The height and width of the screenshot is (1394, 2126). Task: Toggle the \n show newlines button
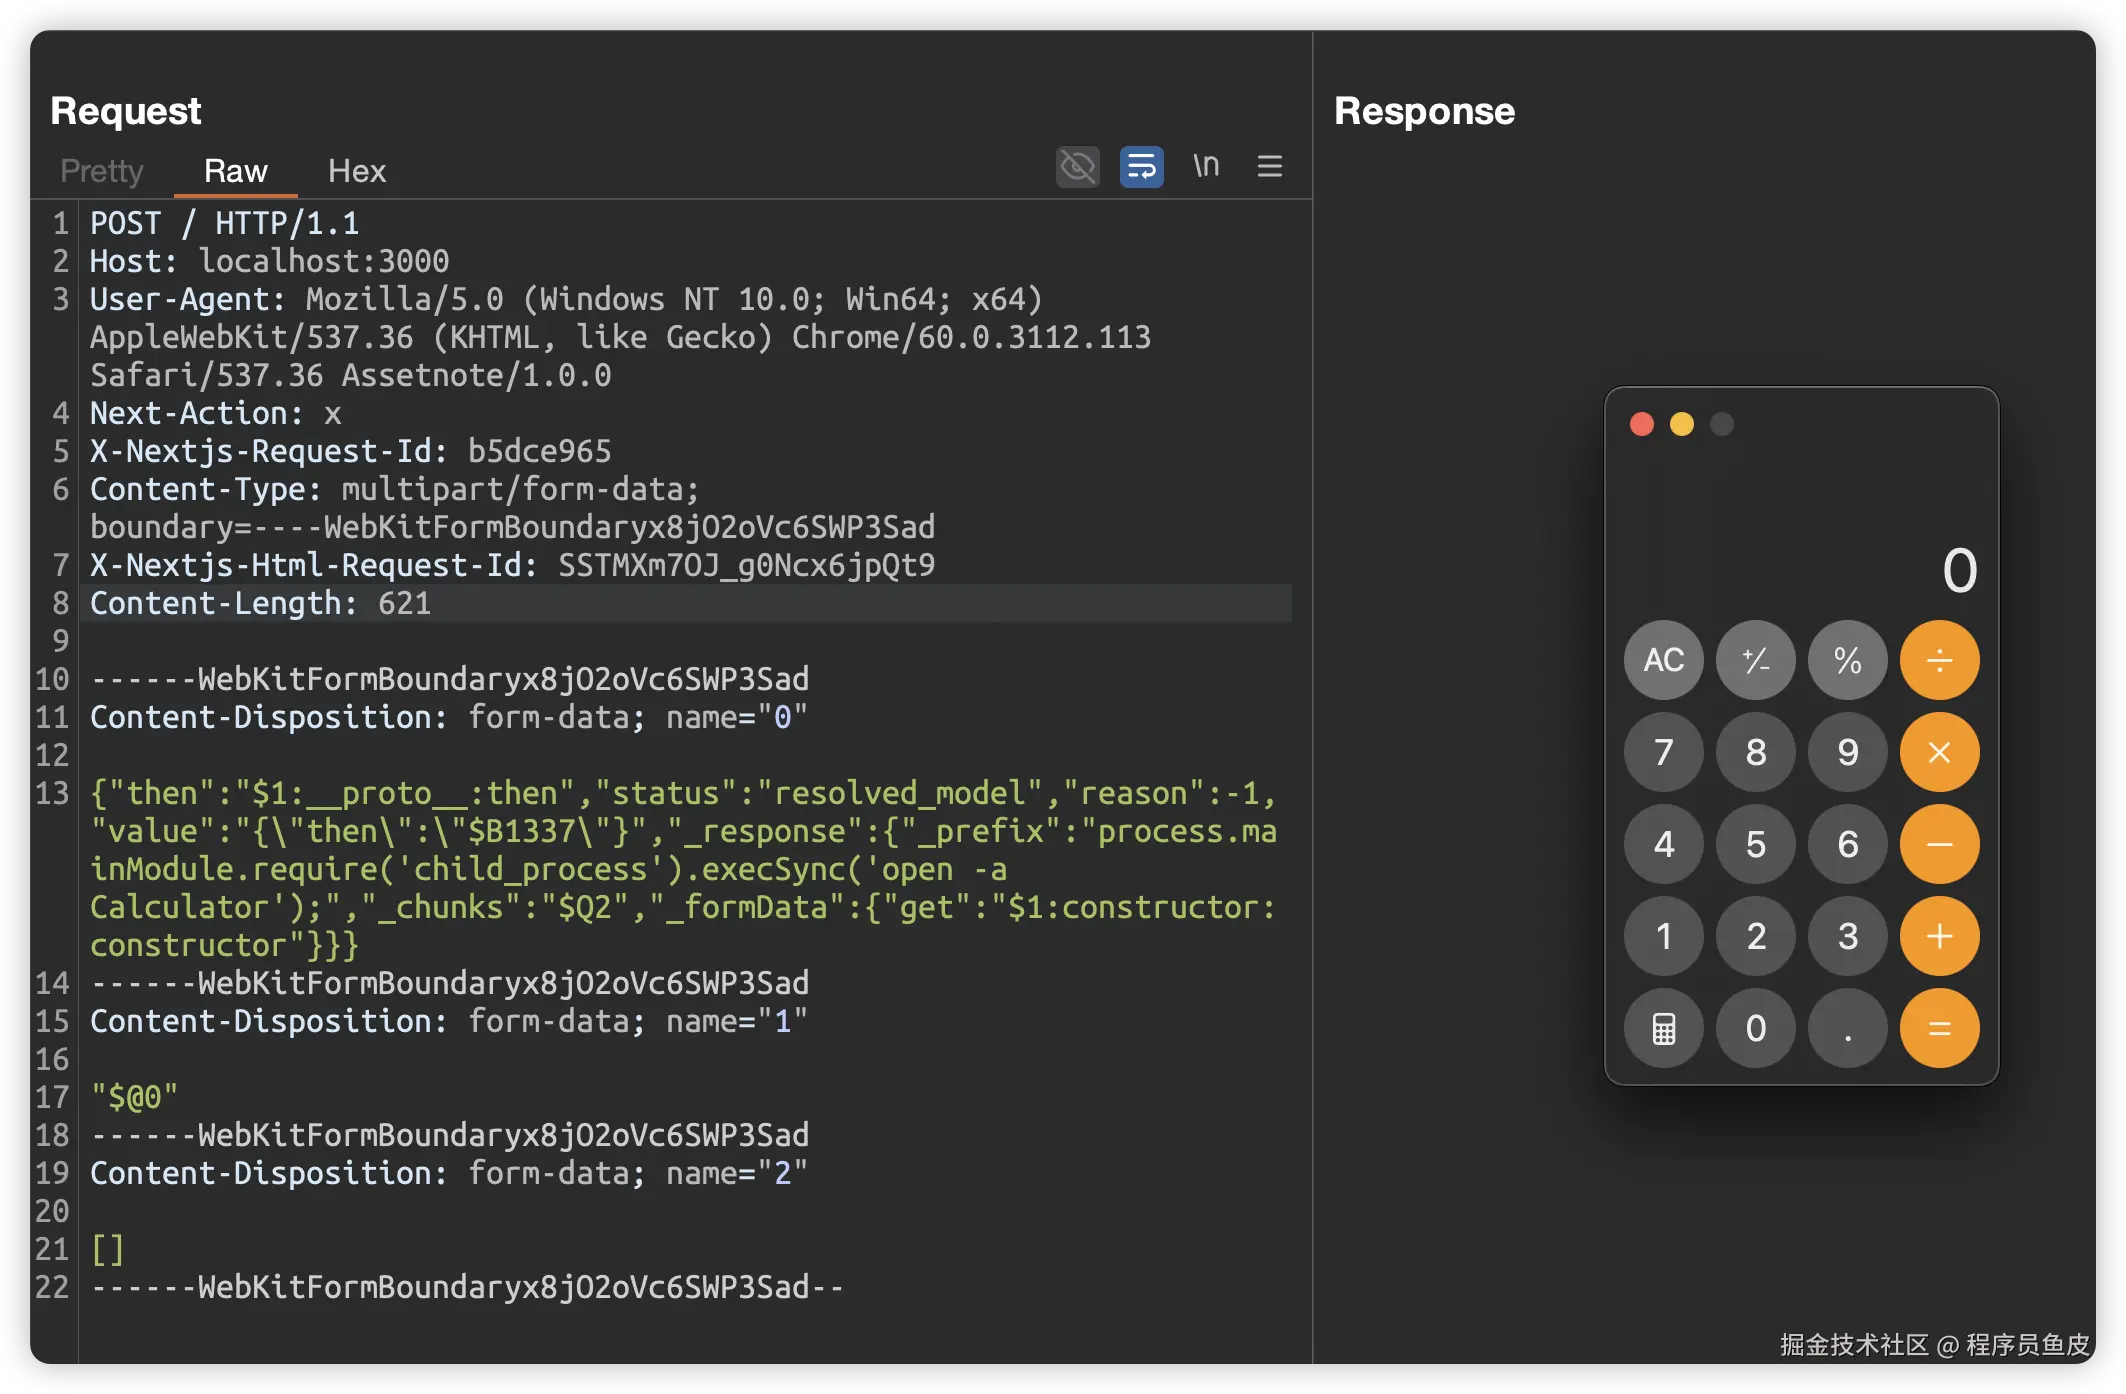[x=1206, y=166]
